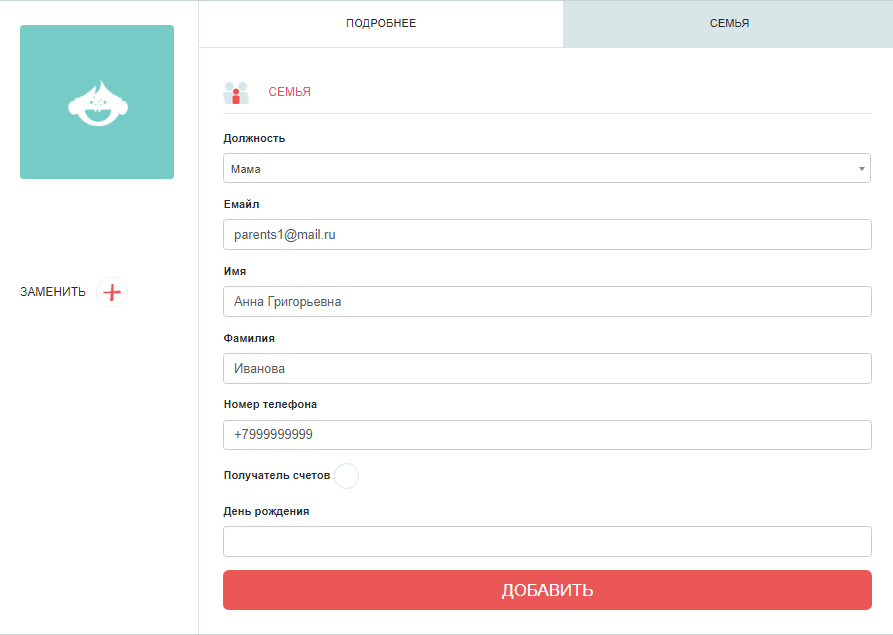893x635 pixels.
Task: Click the empty День рождения field
Action: point(547,541)
